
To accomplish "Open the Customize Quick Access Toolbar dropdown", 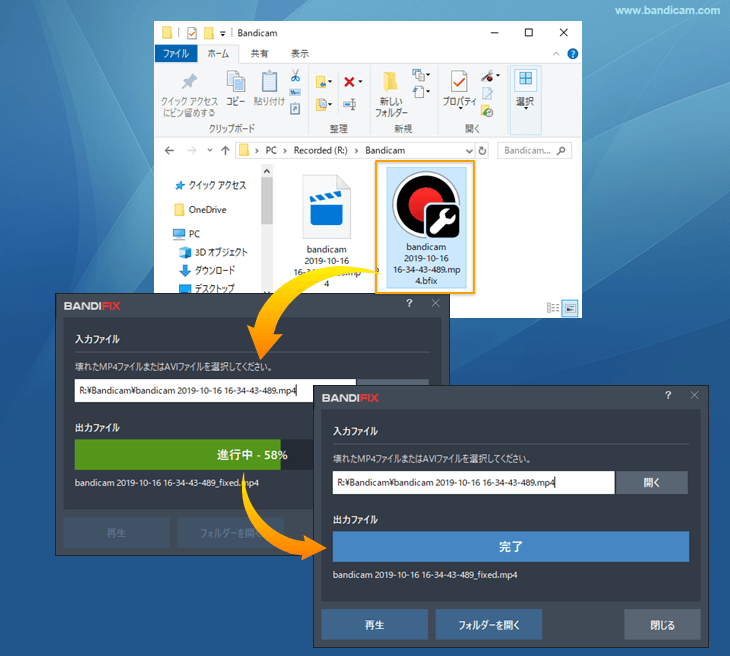I will tap(223, 34).
